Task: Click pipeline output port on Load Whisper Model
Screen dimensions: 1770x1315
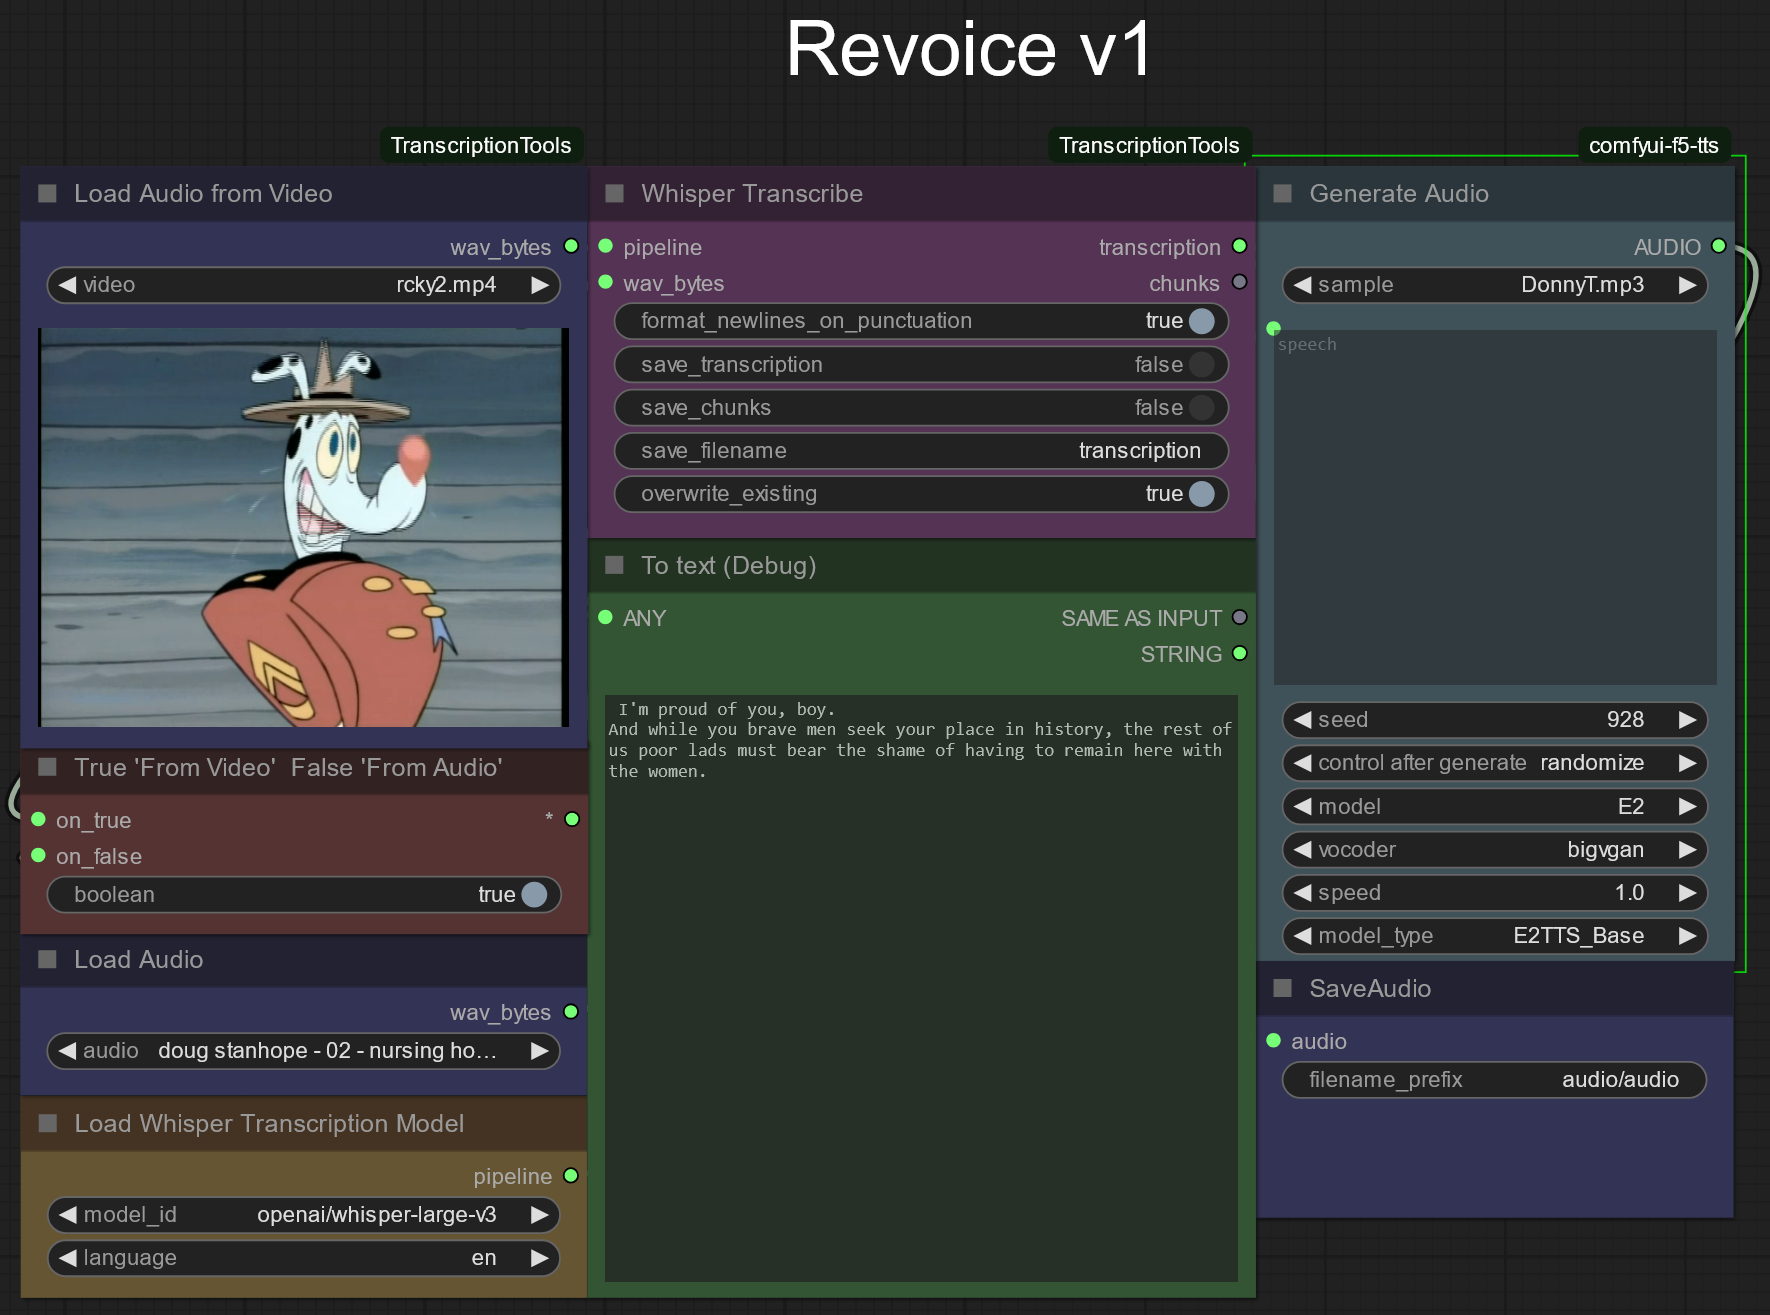Action: [x=571, y=1175]
